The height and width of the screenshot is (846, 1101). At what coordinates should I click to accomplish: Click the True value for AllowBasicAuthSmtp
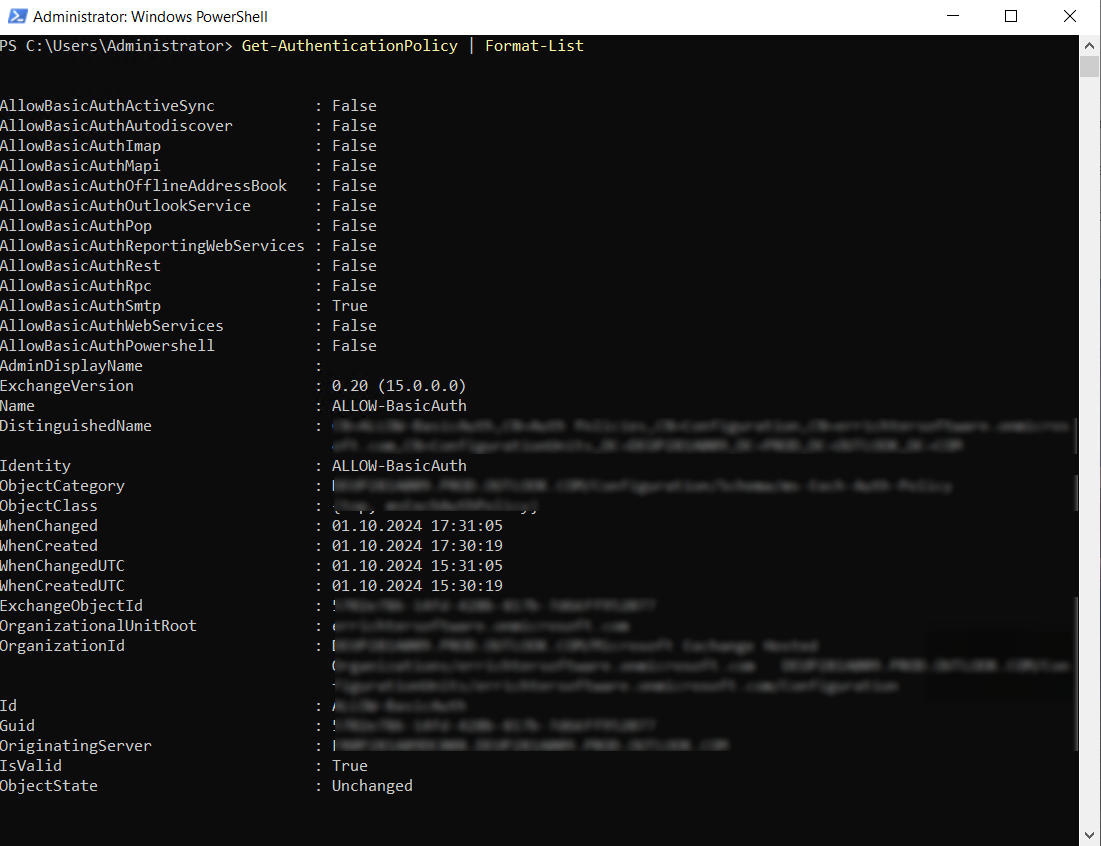pos(350,306)
